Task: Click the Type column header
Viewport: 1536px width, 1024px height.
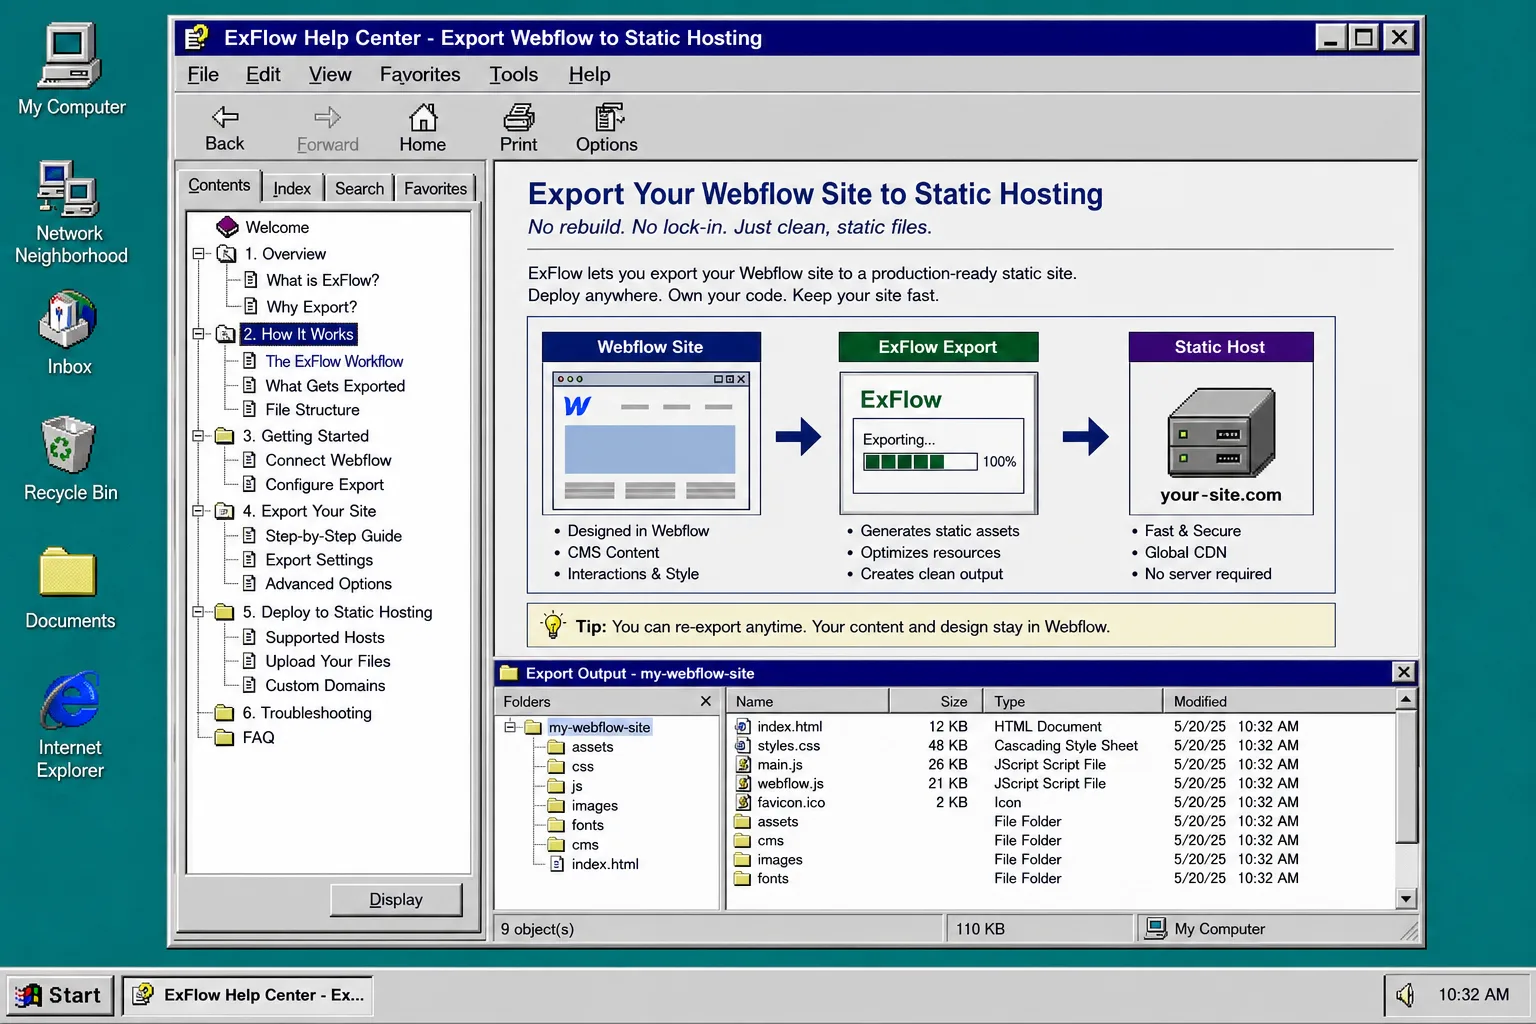Action: click(x=1073, y=701)
